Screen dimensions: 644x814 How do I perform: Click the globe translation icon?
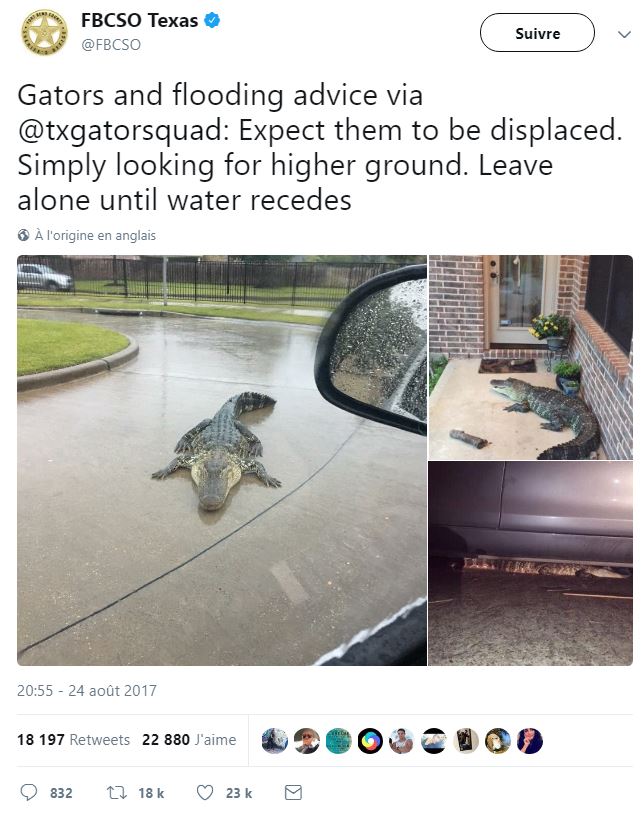click(23, 235)
